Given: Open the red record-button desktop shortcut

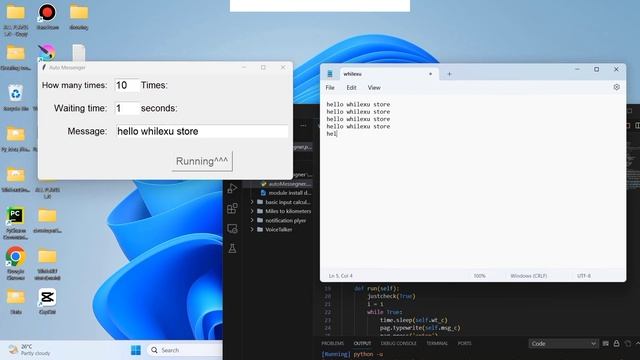Looking at the screenshot, I should click(47, 17).
